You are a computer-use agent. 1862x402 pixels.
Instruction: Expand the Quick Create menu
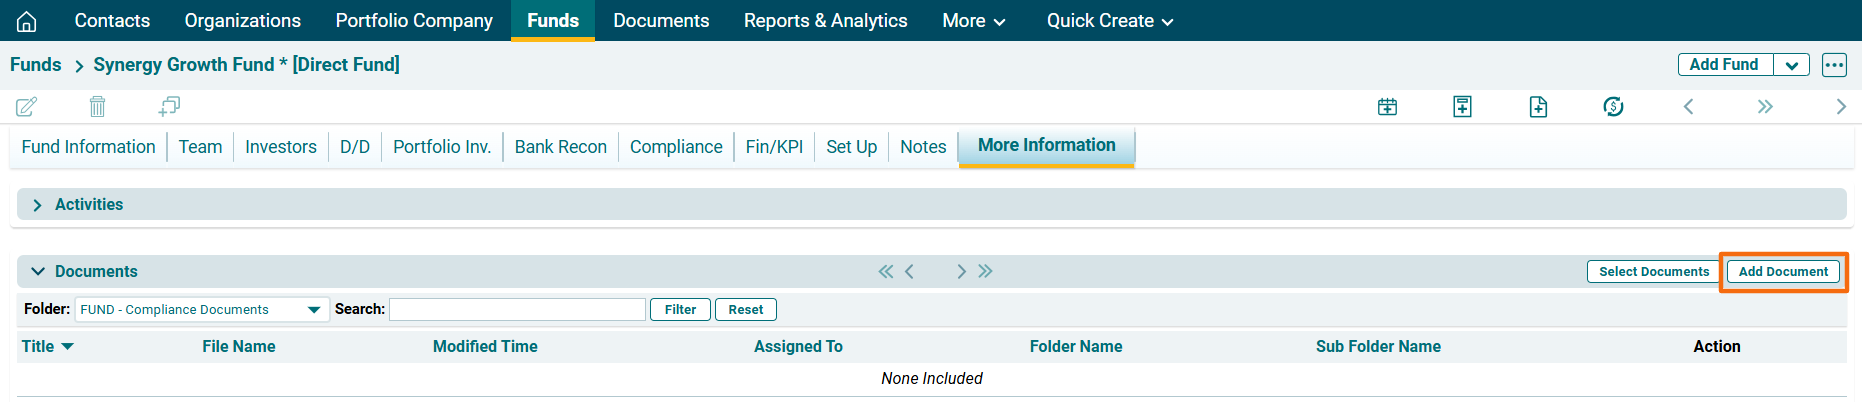(1109, 21)
